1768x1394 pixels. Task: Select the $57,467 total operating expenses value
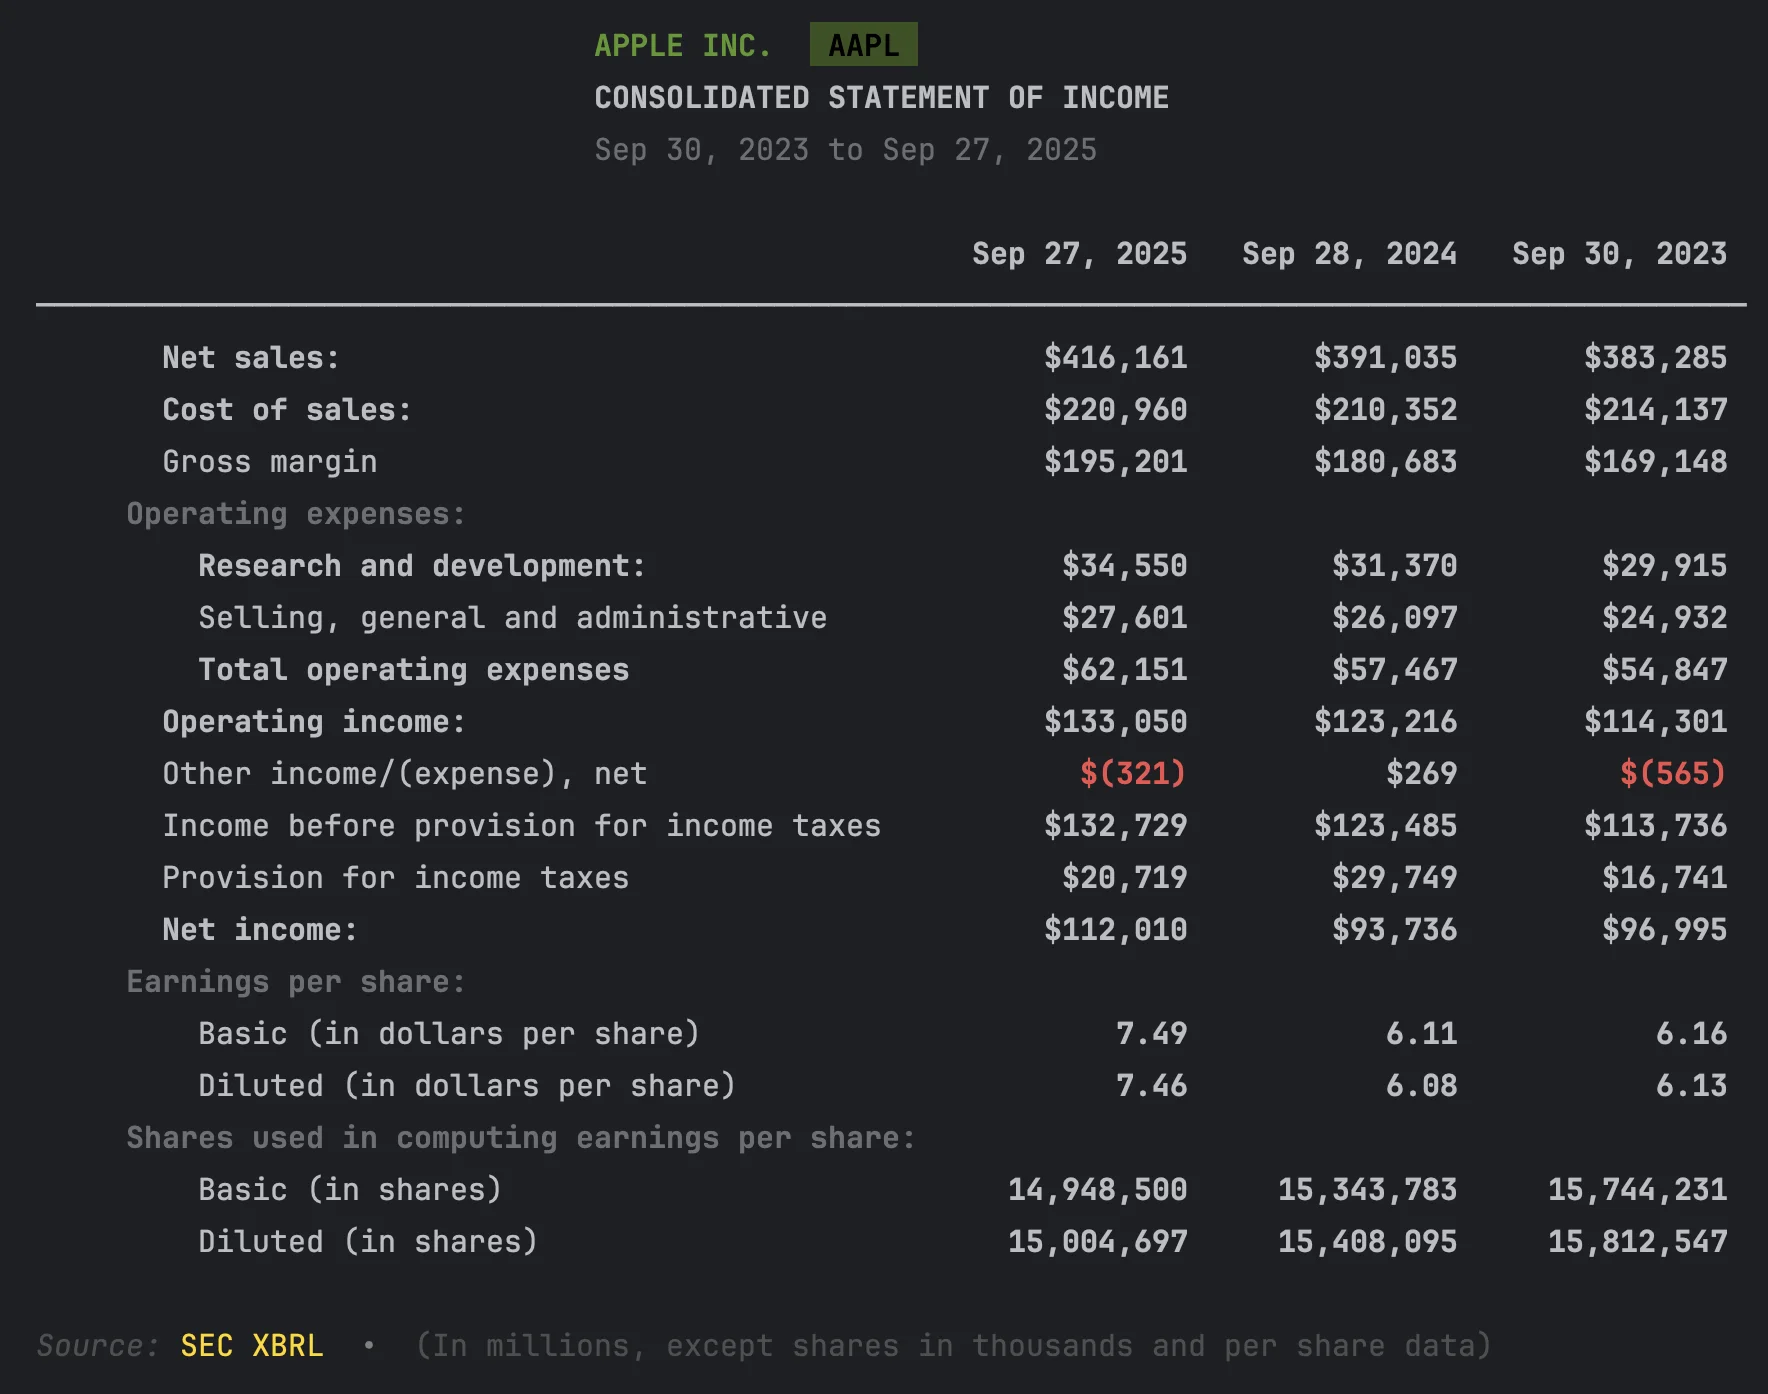pos(1394,670)
